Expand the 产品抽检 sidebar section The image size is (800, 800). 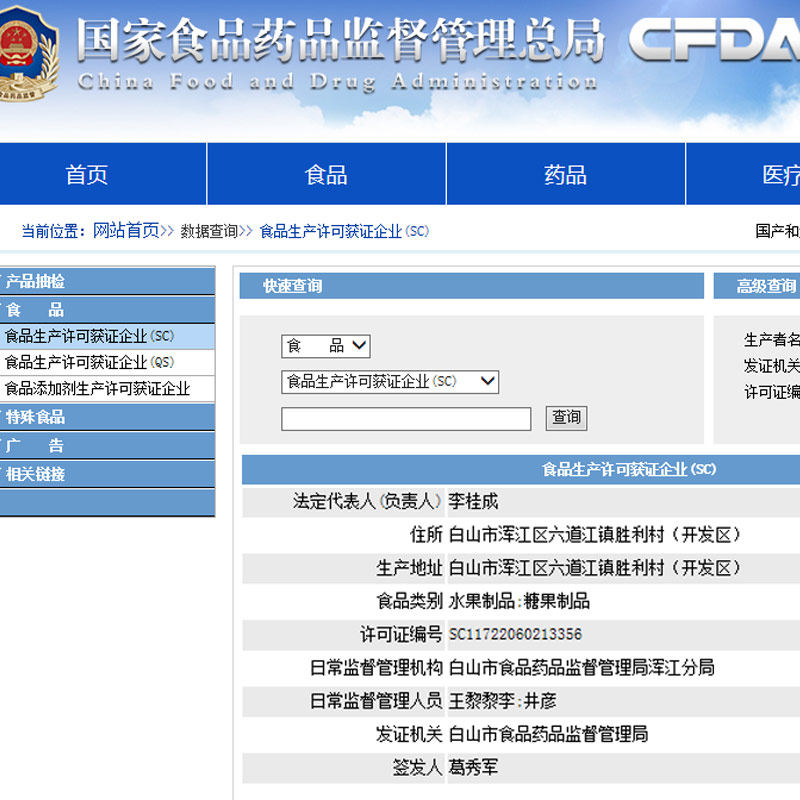pyautogui.click(x=107, y=281)
